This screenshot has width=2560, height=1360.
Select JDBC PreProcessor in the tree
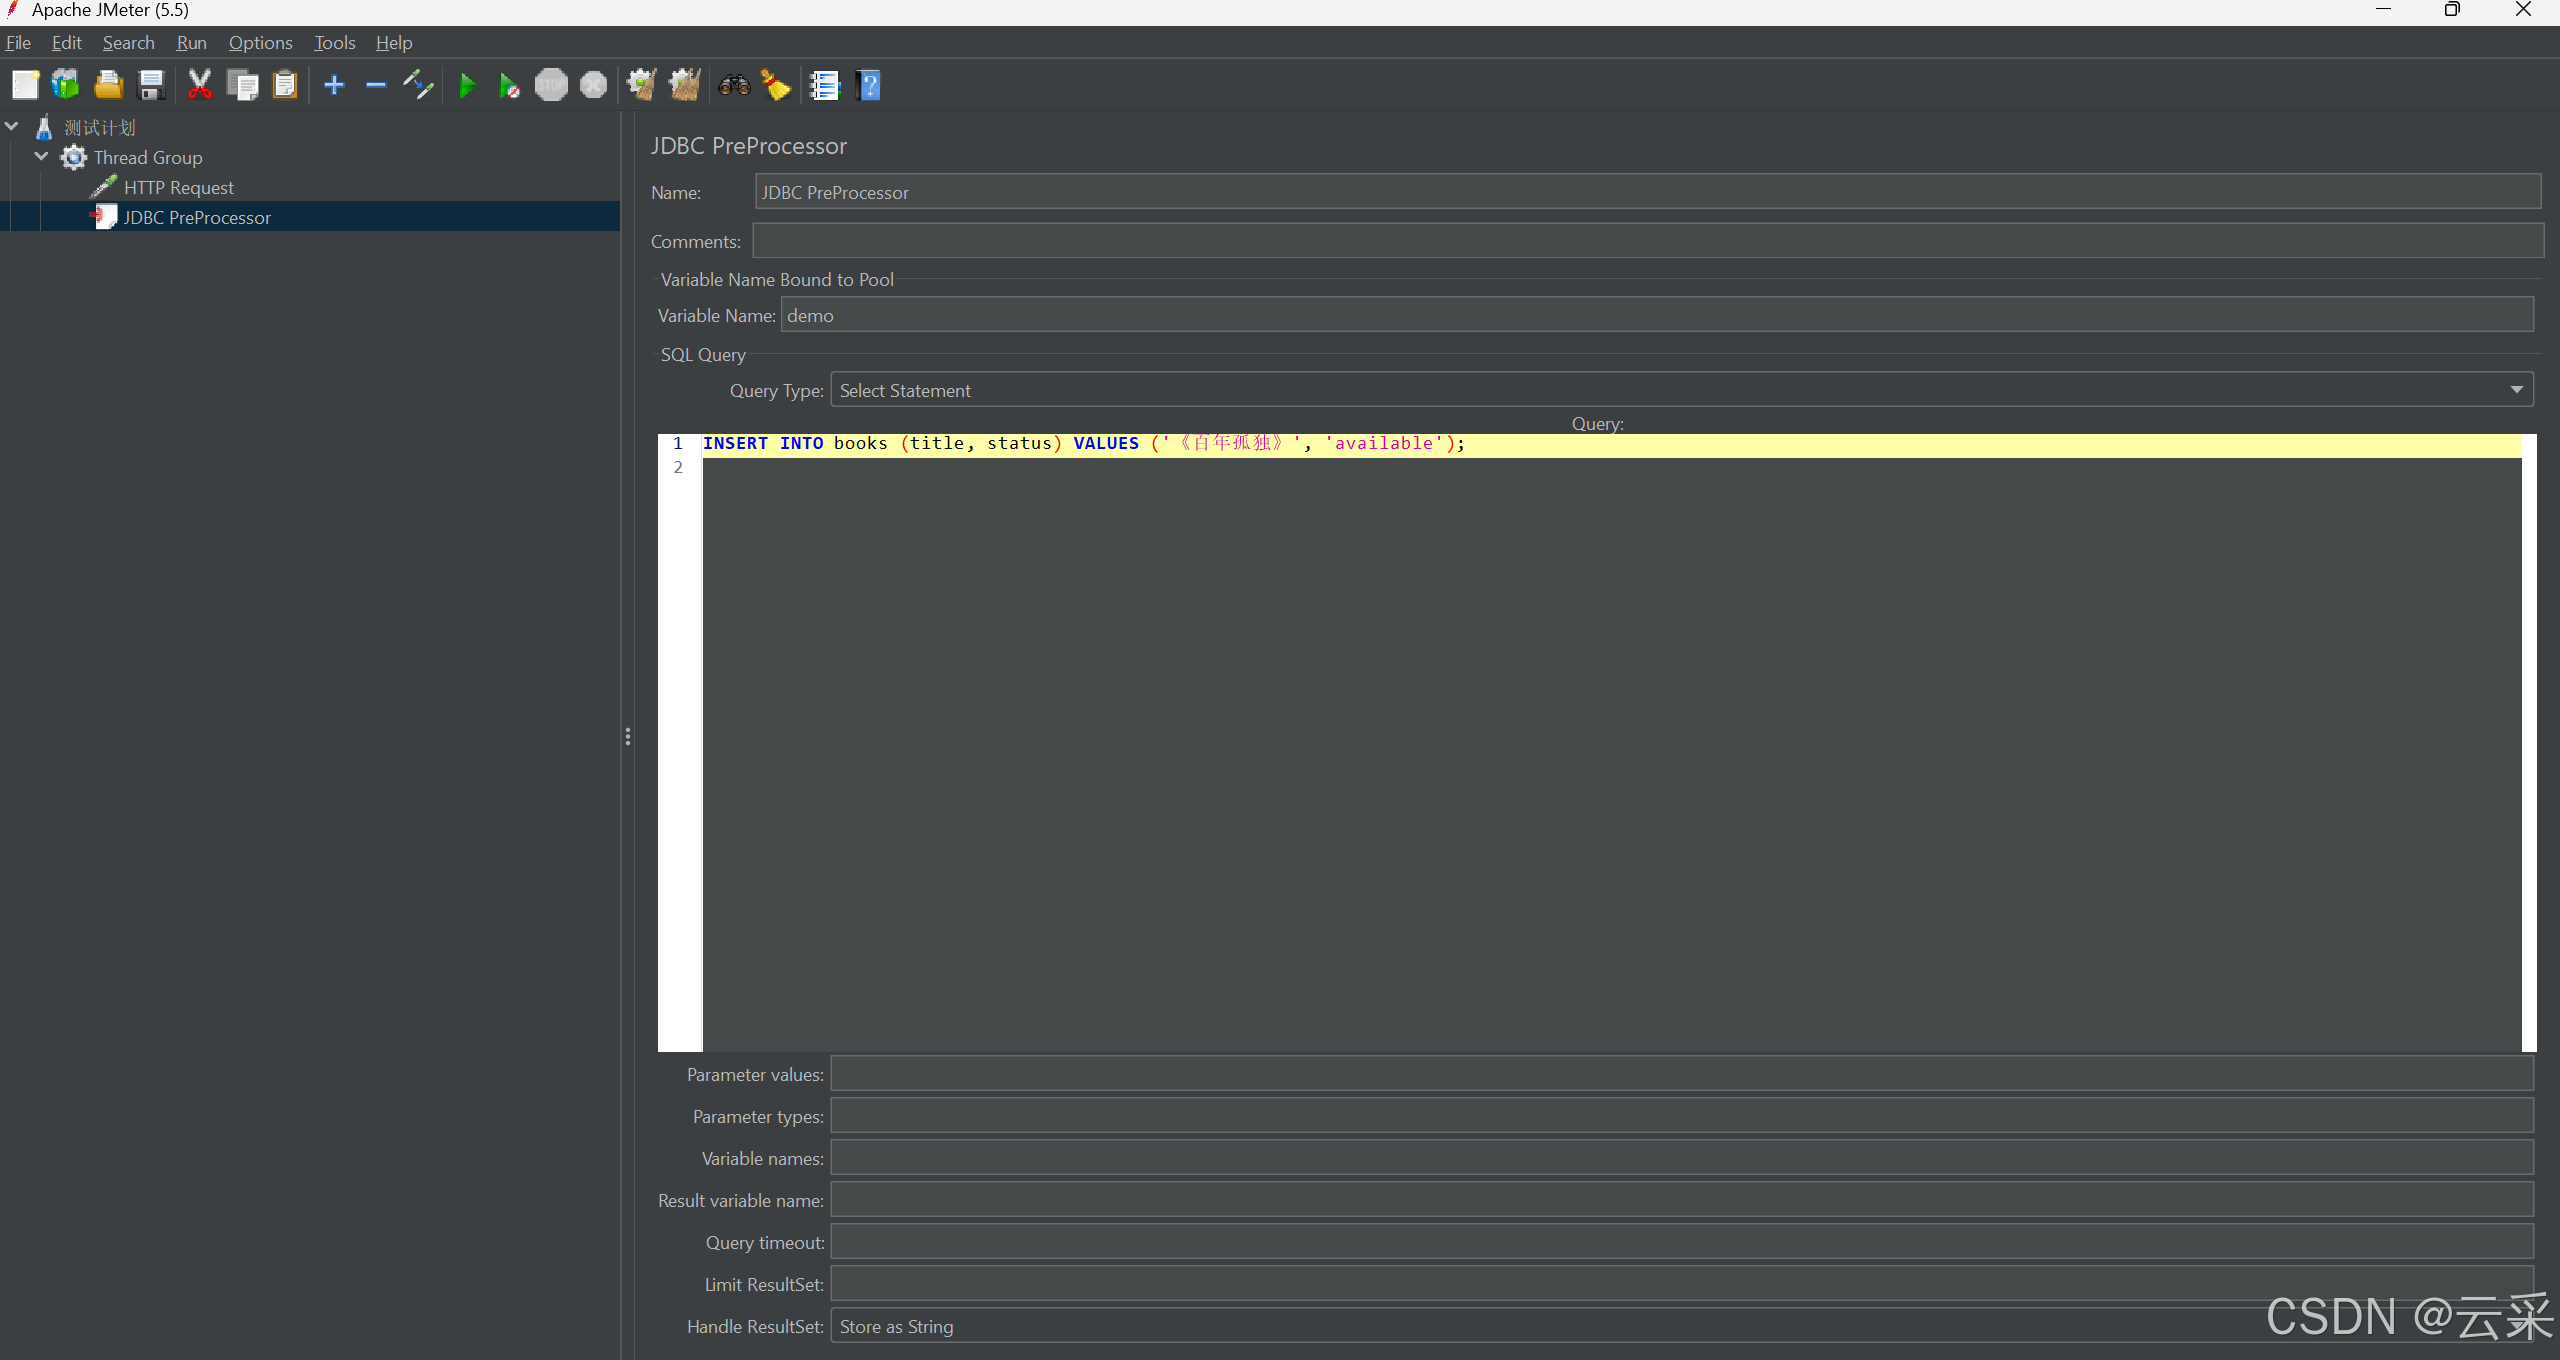tap(197, 217)
